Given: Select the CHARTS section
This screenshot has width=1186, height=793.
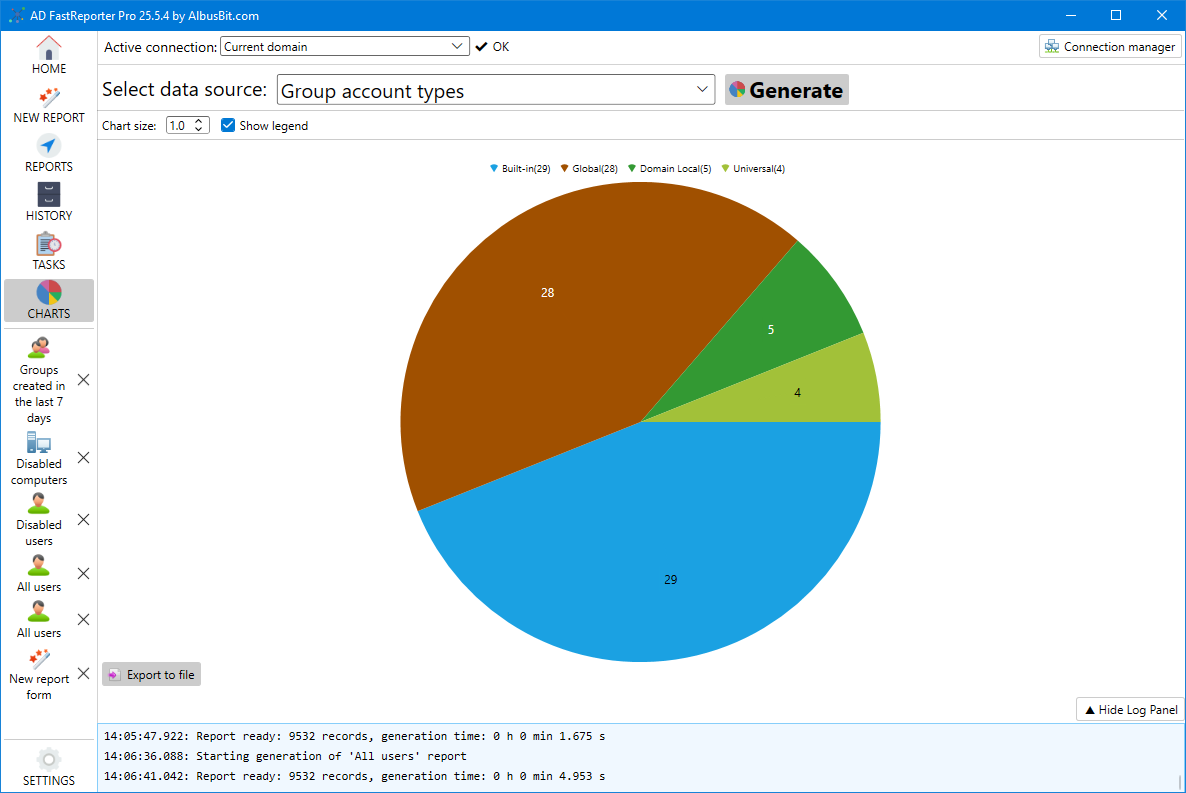Looking at the screenshot, I should [48, 300].
